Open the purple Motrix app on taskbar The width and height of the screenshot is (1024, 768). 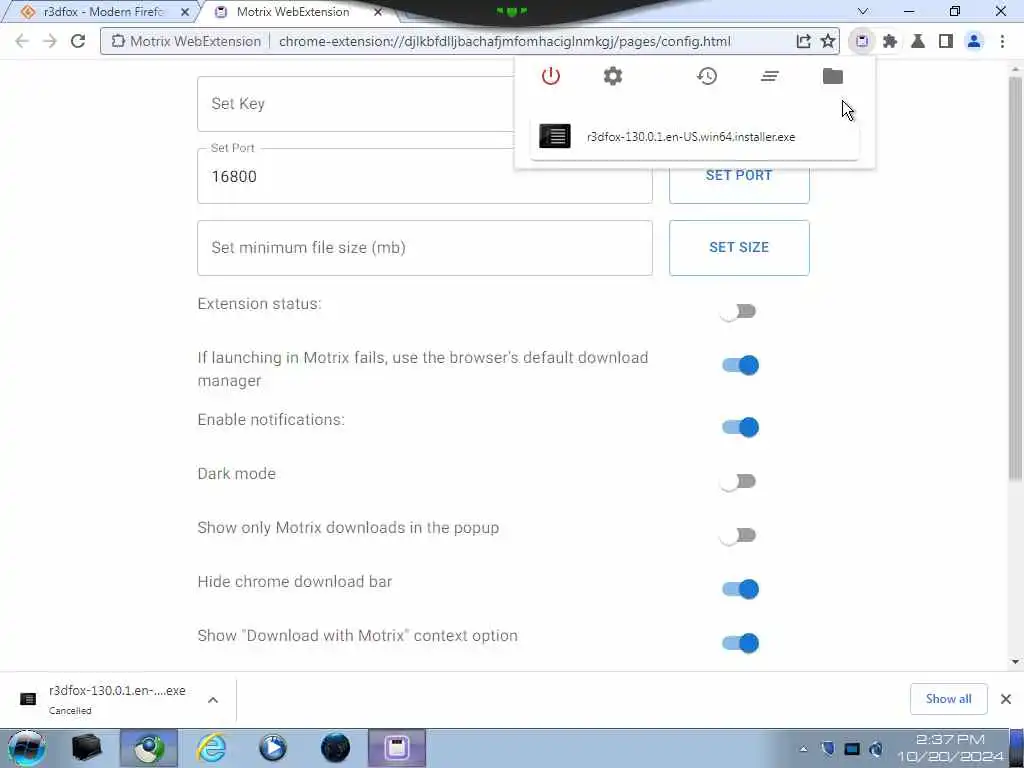click(x=397, y=748)
